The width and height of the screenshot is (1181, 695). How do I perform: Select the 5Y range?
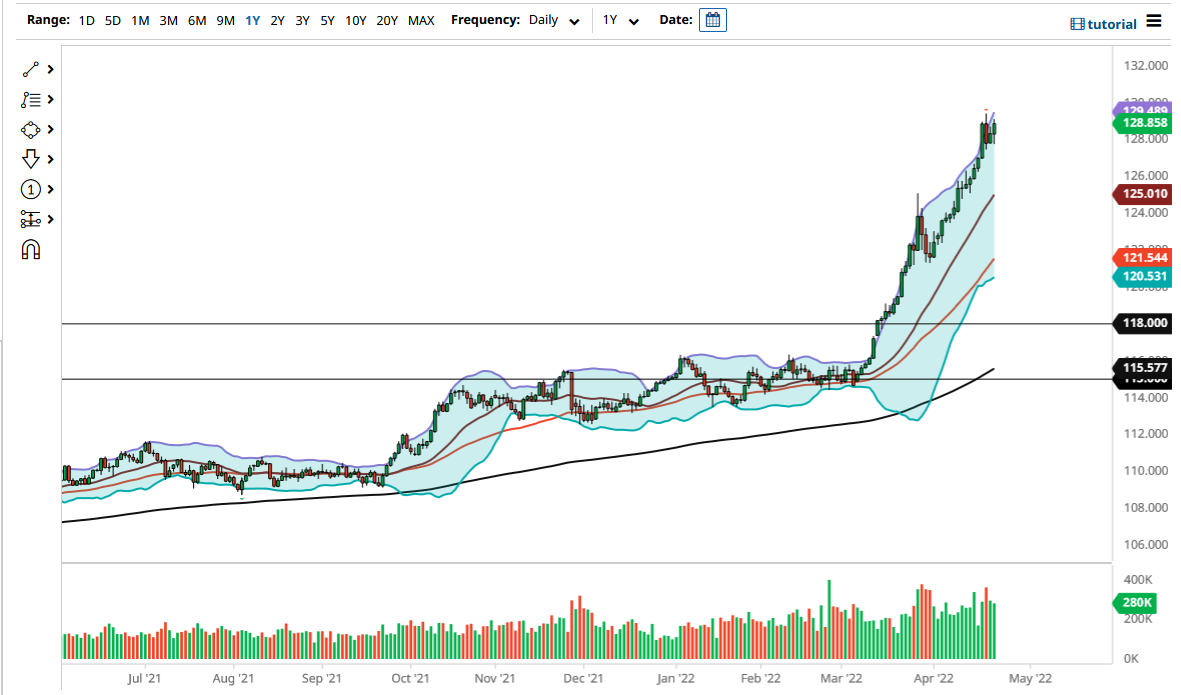point(328,20)
